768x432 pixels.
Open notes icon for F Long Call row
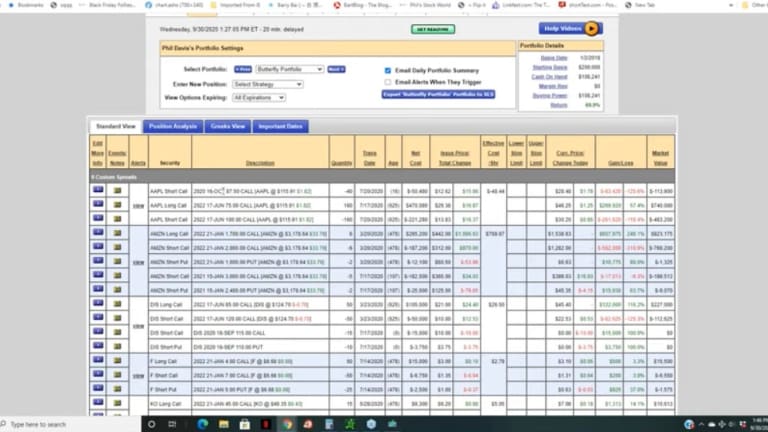tap(118, 361)
